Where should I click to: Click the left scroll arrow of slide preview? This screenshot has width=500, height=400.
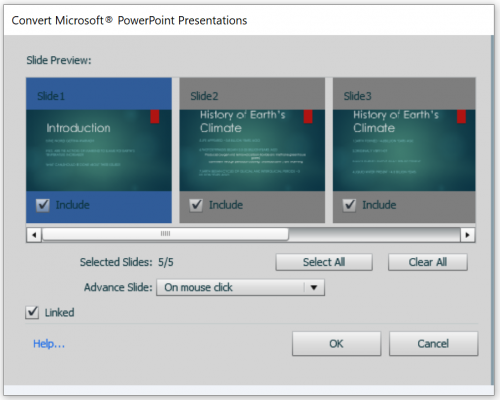point(34,235)
